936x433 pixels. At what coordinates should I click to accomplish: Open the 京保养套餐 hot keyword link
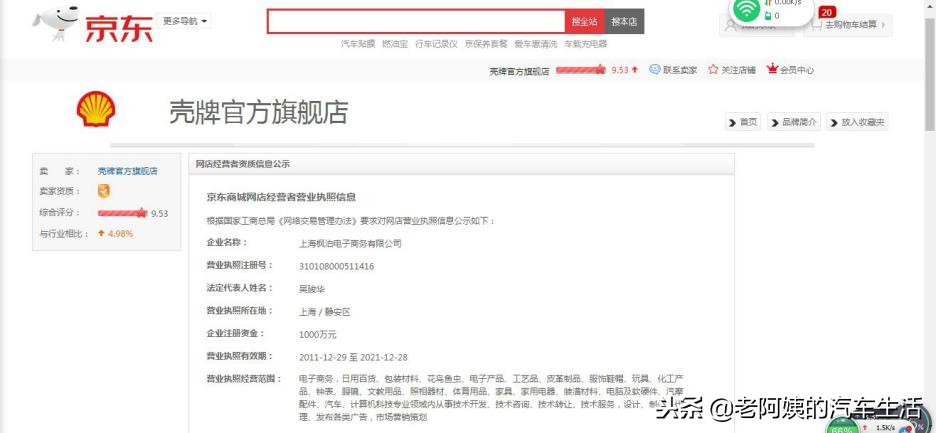[486, 44]
